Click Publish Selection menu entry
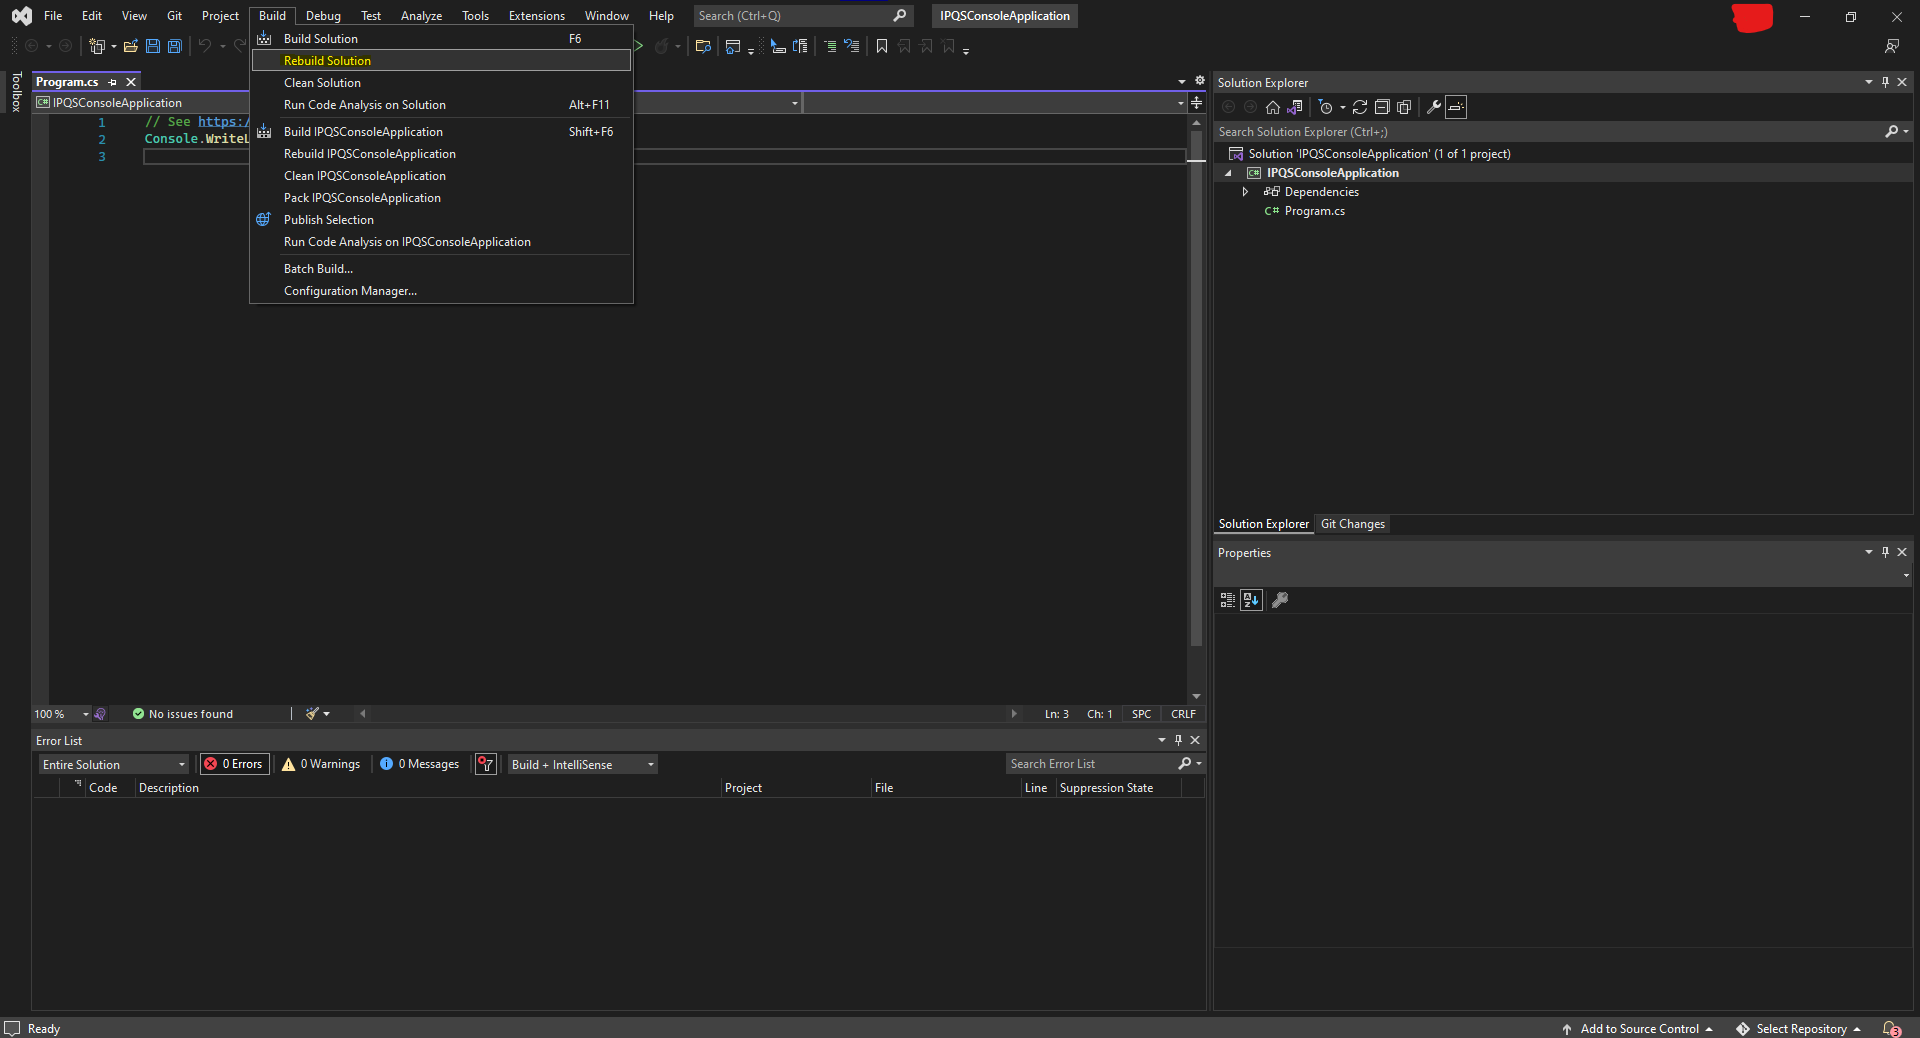 [441, 220]
